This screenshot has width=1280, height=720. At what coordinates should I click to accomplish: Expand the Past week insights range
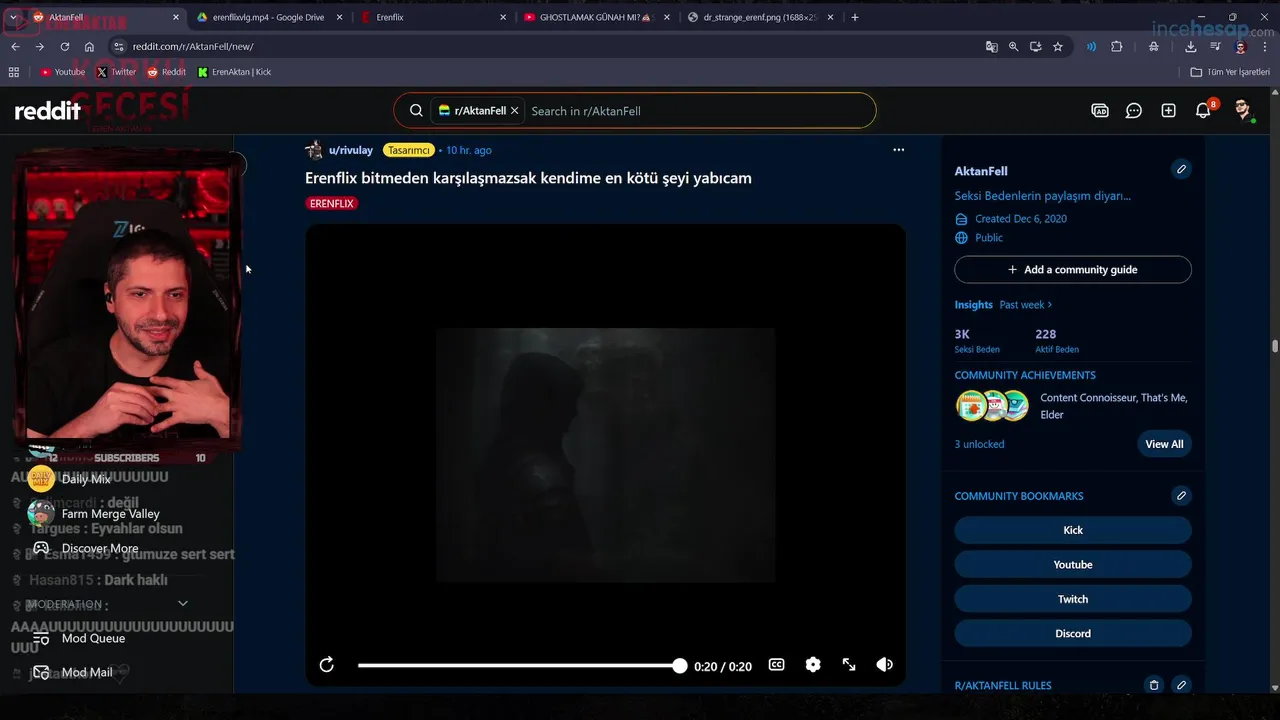(x=1026, y=305)
